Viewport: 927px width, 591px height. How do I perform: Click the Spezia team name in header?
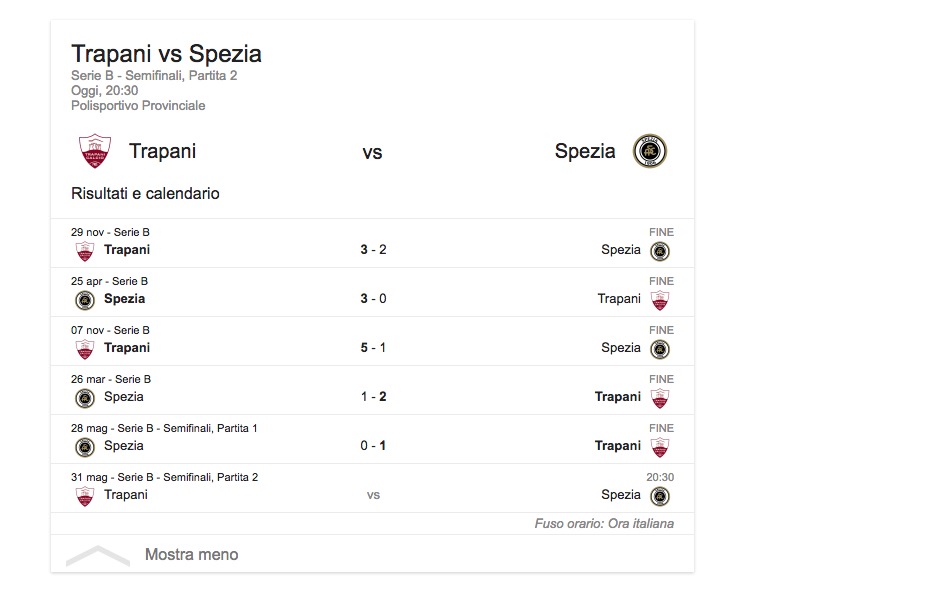pos(585,151)
